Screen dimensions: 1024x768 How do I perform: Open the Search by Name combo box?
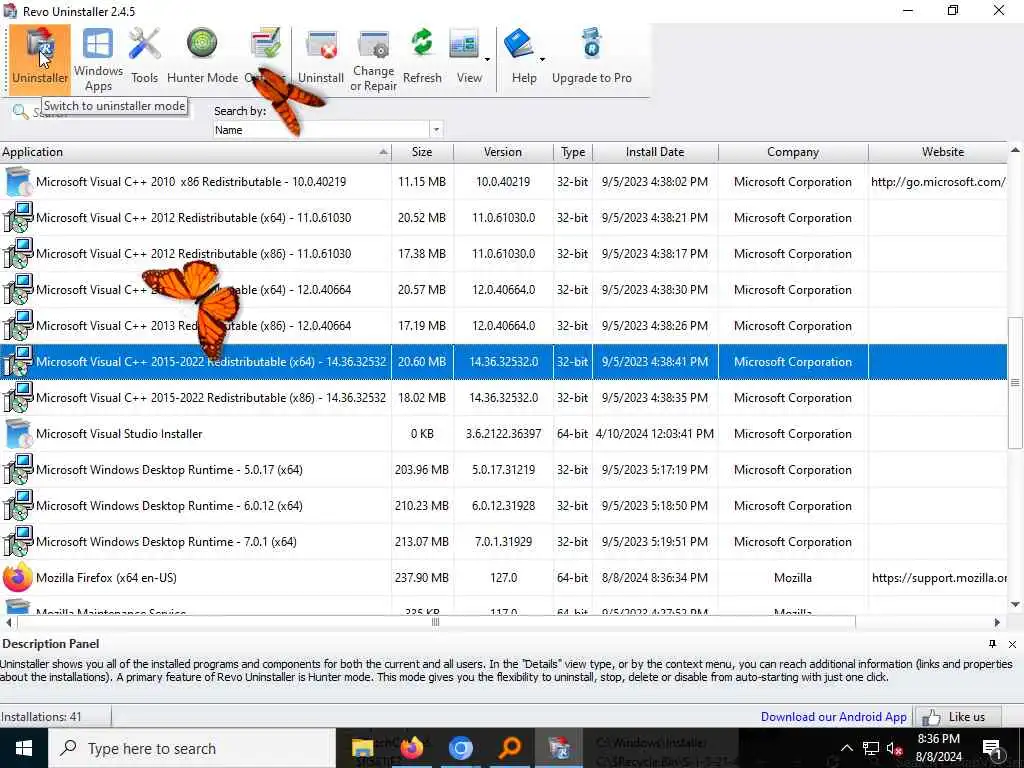328,129
